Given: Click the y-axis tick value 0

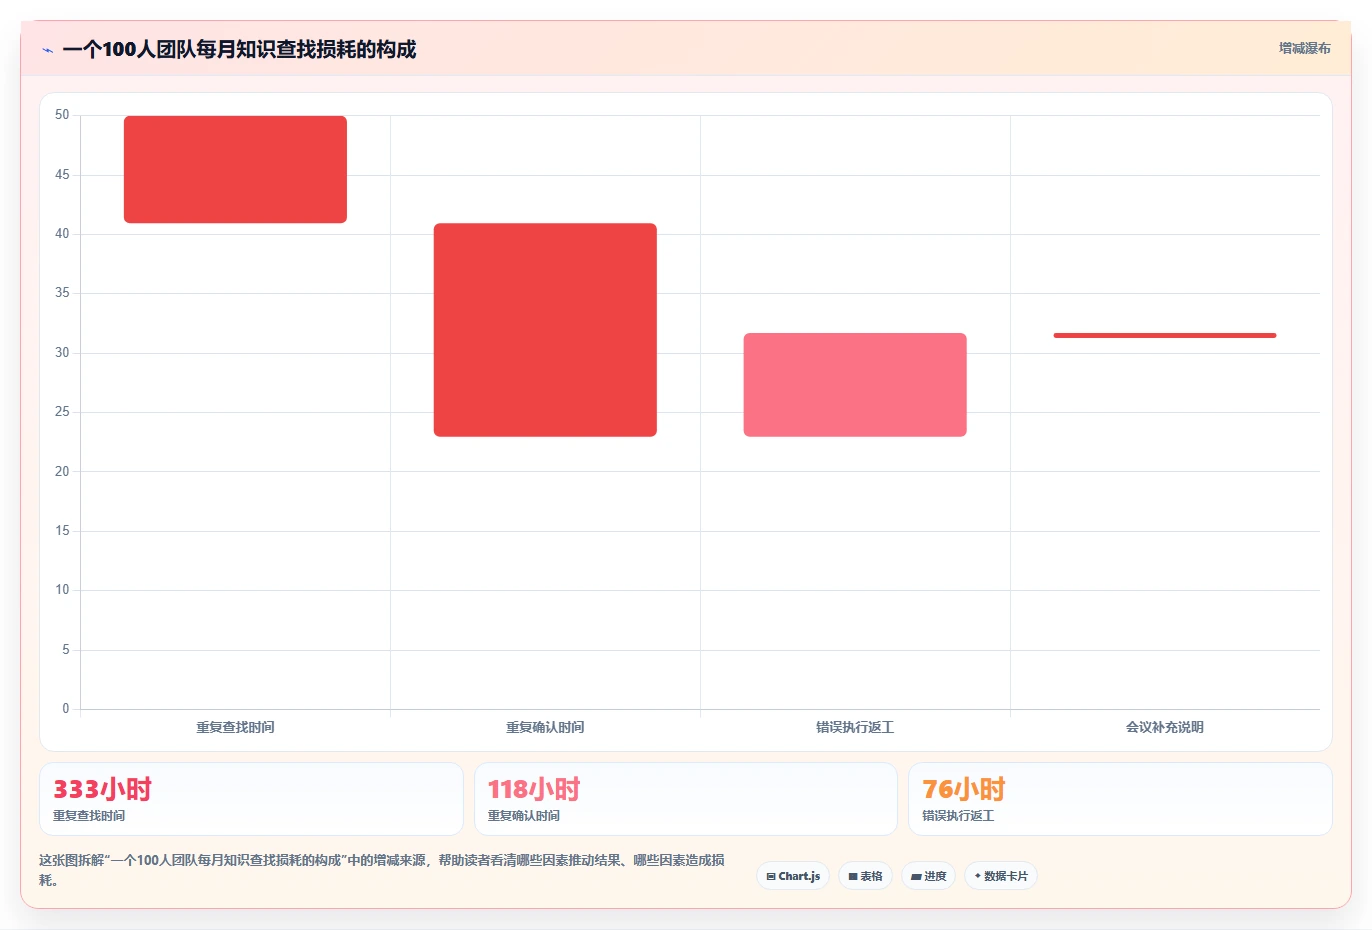Looking at the screenshot, I should (x=66, y=709).
